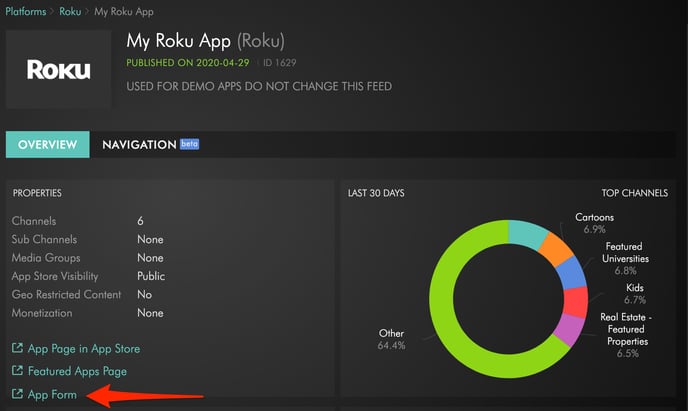Click the Other 64.4% chart label

(x=391, y=340)
